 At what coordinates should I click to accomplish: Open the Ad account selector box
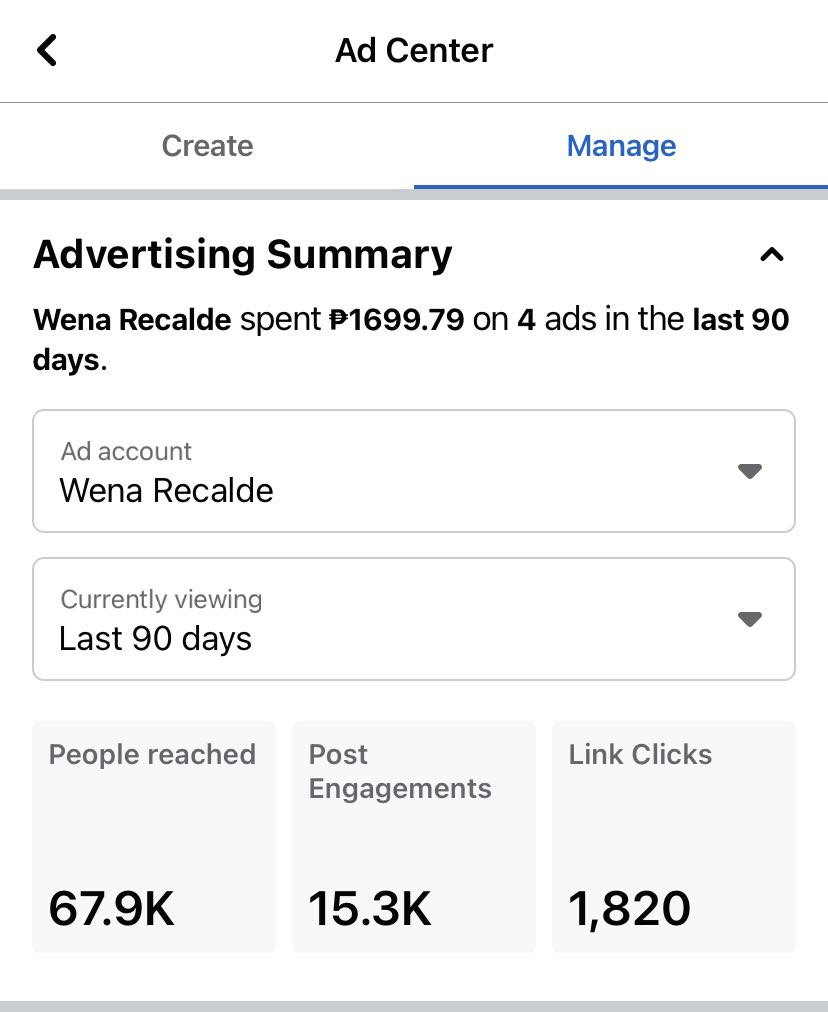[414, 471]
